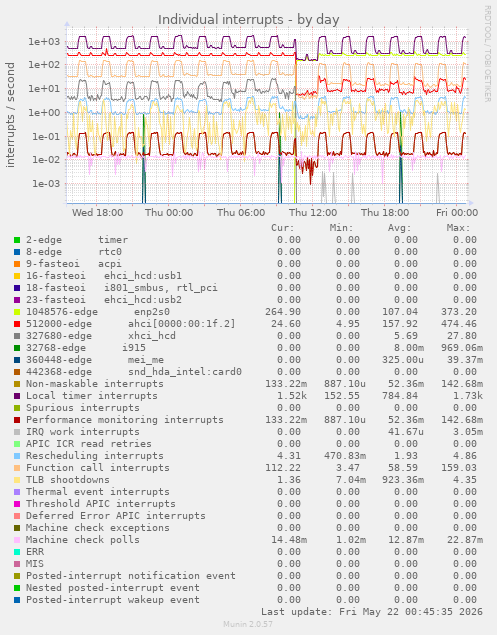Click the 'Cur:' column header
This screenshot has width=497, height=635.
[283, 228]
